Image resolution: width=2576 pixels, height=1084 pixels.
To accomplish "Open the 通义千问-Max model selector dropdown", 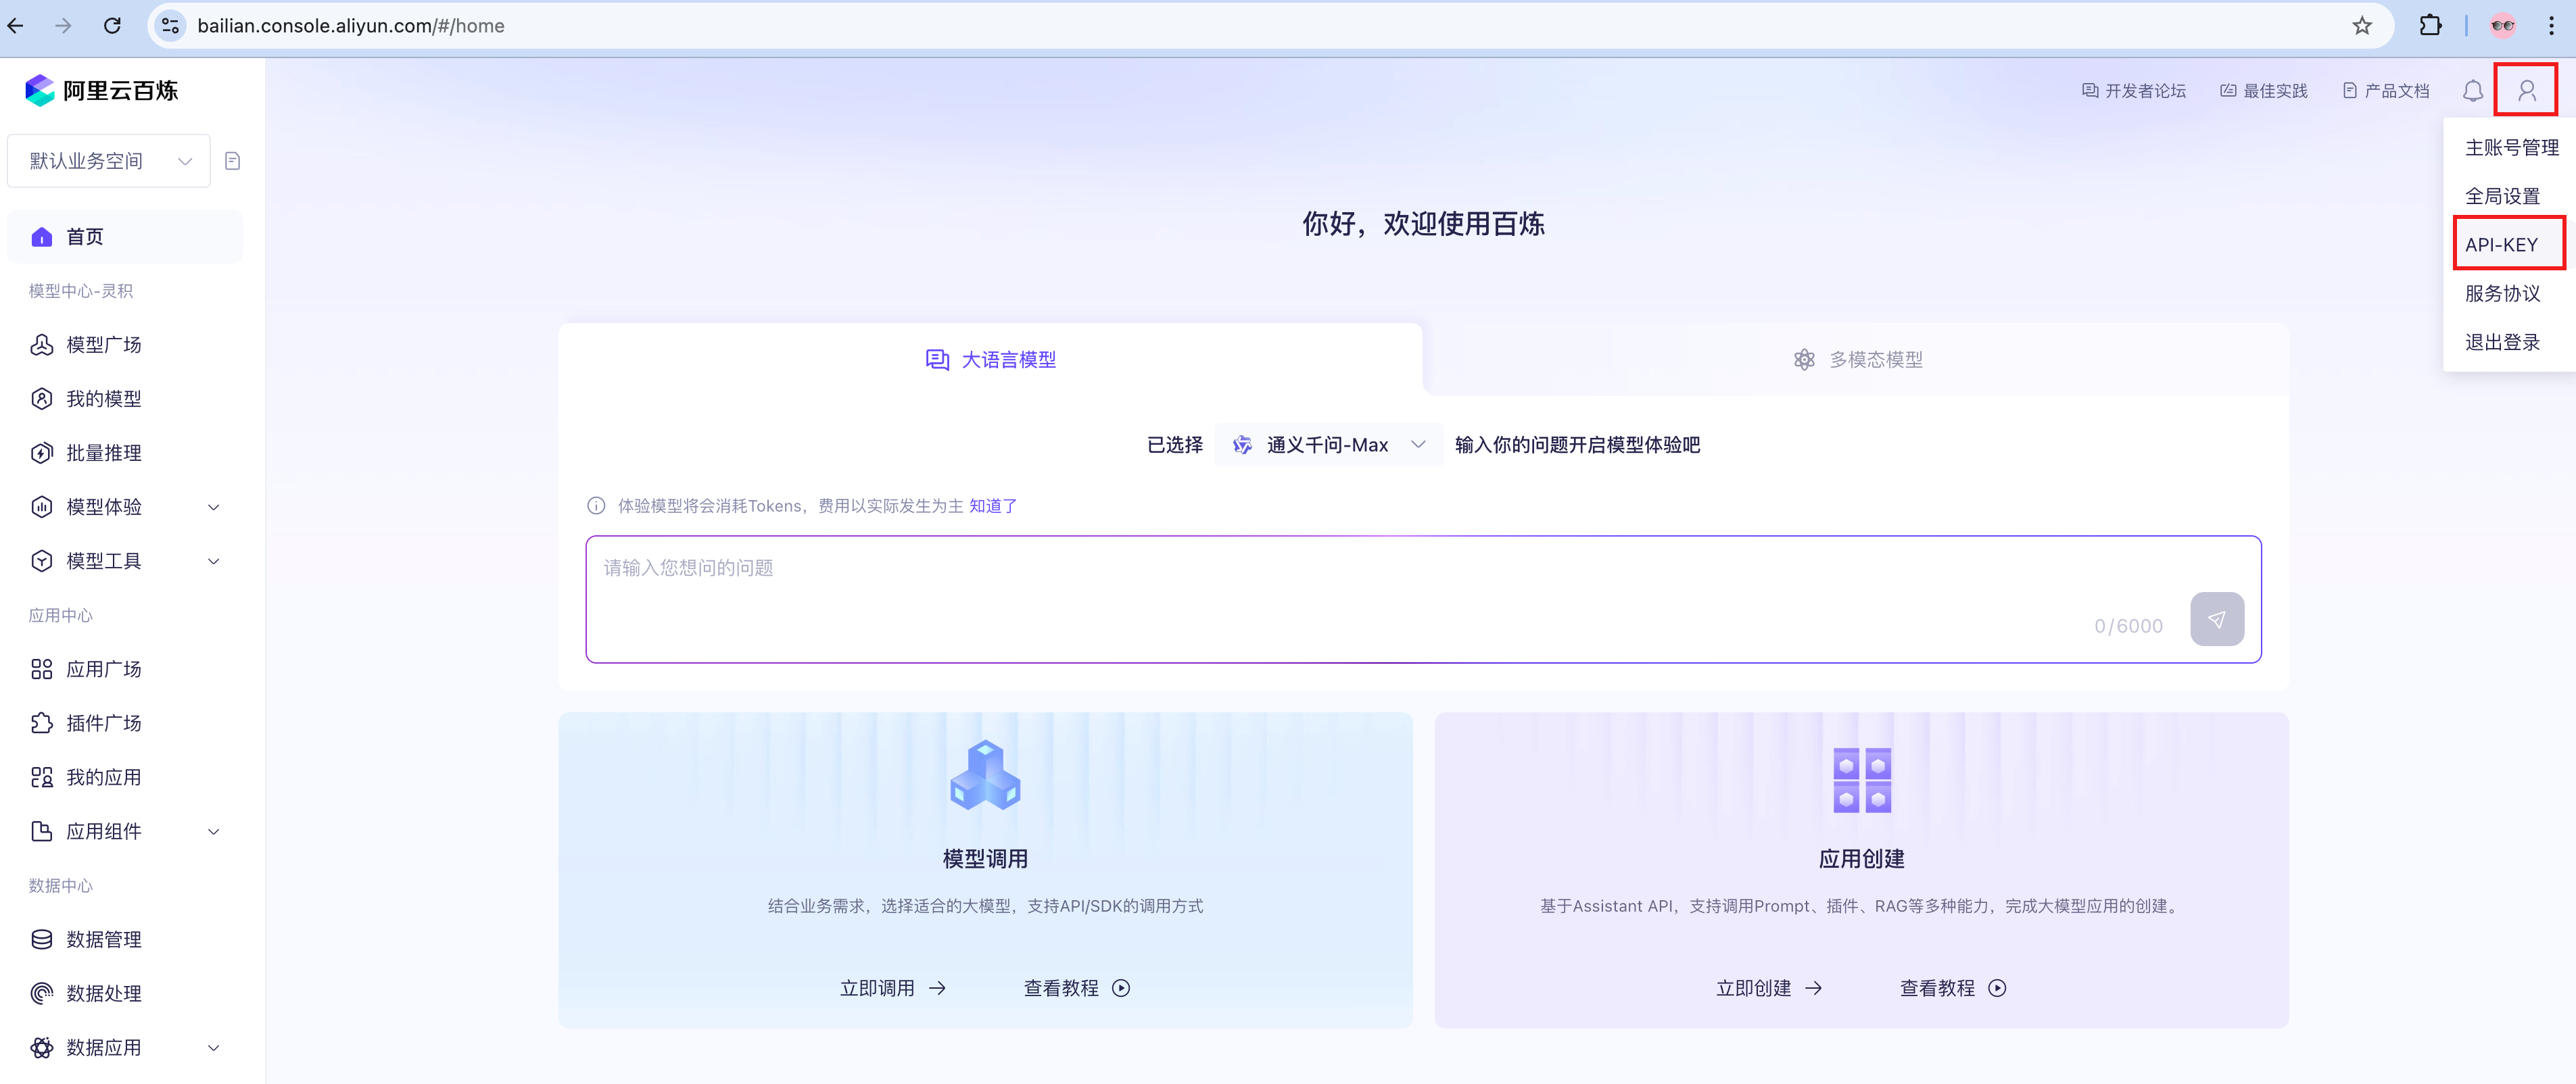I will [x=1328, y=444].
